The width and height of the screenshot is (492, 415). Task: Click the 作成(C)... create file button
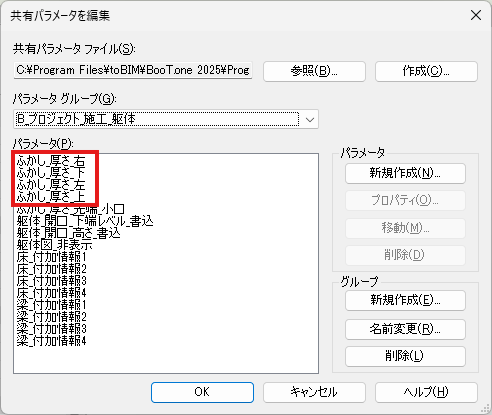426,71
